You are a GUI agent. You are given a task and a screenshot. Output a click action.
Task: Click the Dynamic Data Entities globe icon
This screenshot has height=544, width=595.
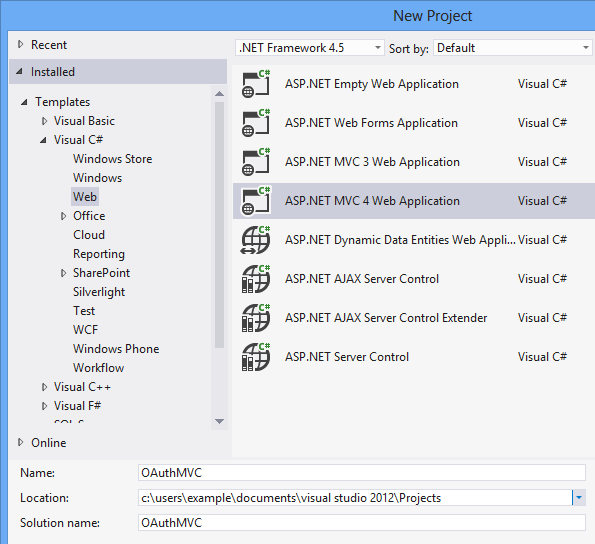click(256, 240)
